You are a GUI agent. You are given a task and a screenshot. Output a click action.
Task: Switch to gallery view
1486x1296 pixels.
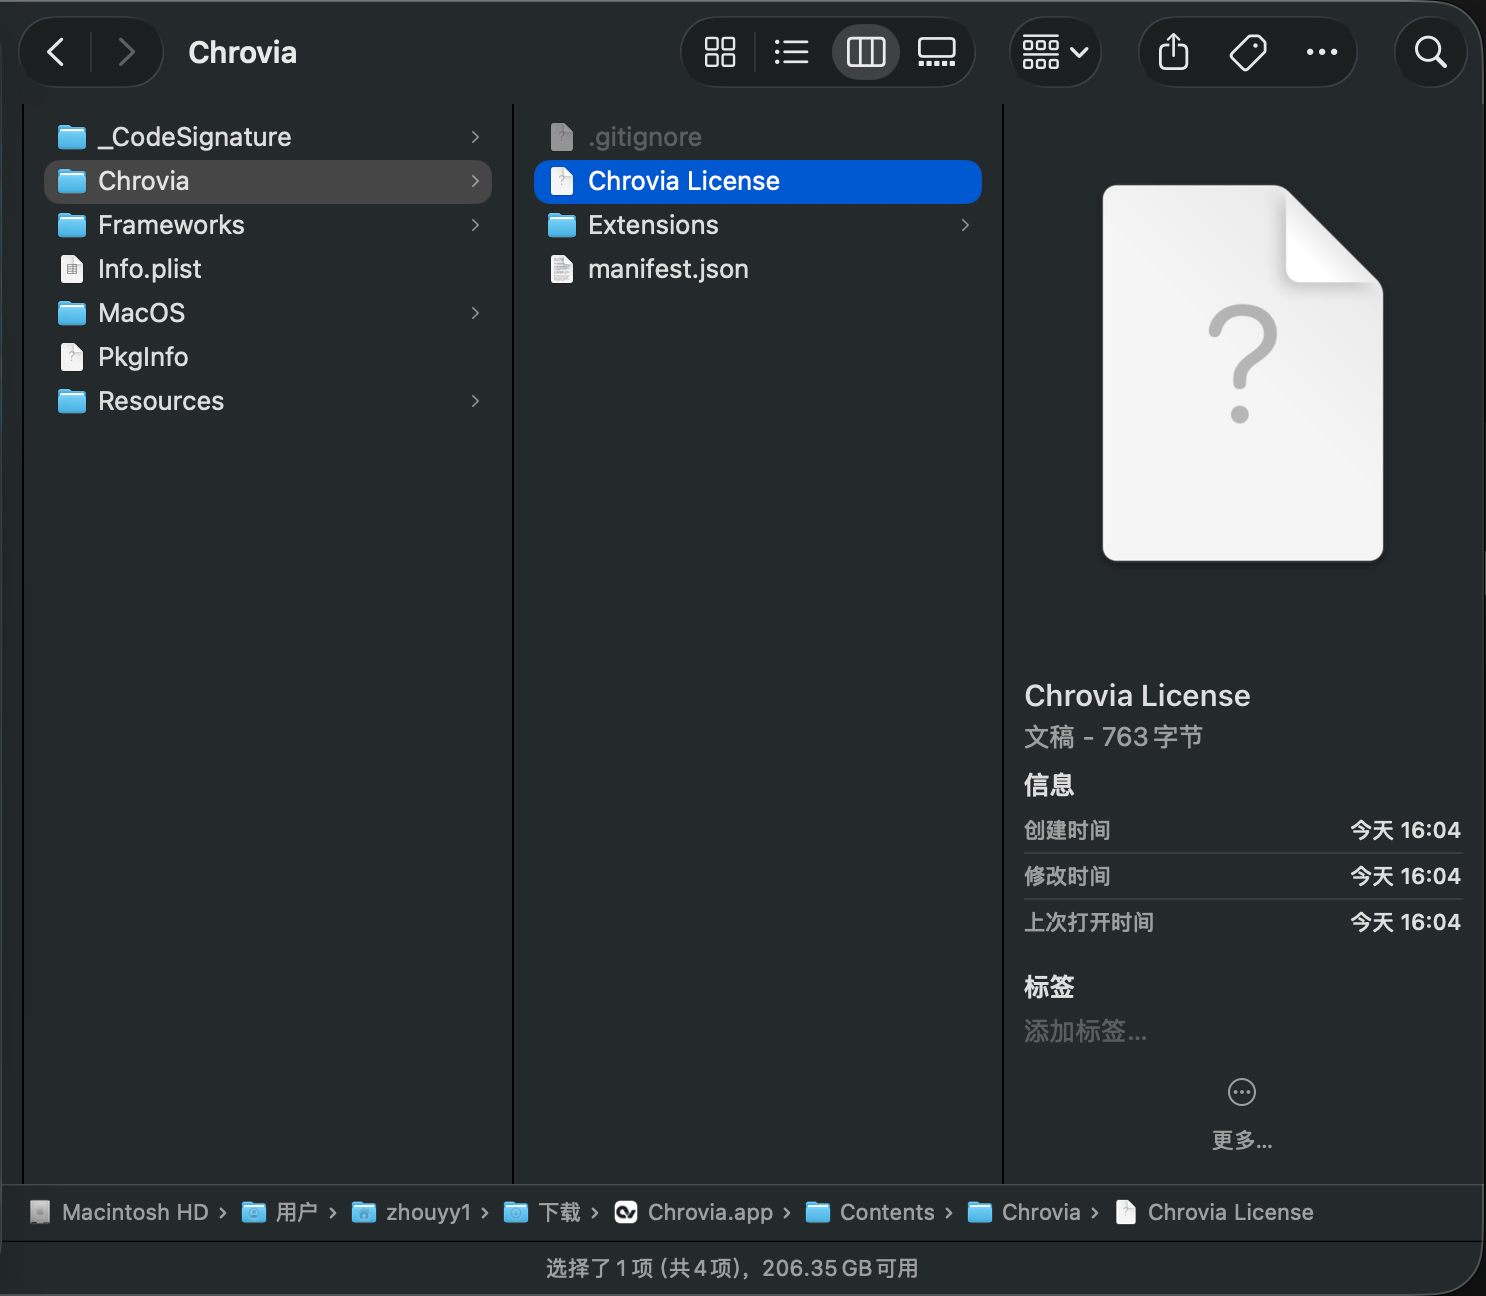(937, 52)
